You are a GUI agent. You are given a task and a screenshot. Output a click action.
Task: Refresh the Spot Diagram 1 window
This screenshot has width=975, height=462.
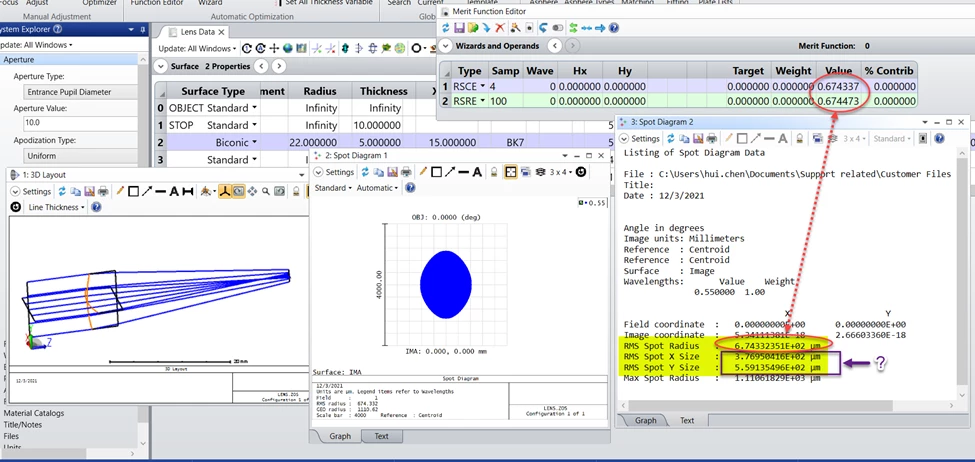[x=365, y=172]
